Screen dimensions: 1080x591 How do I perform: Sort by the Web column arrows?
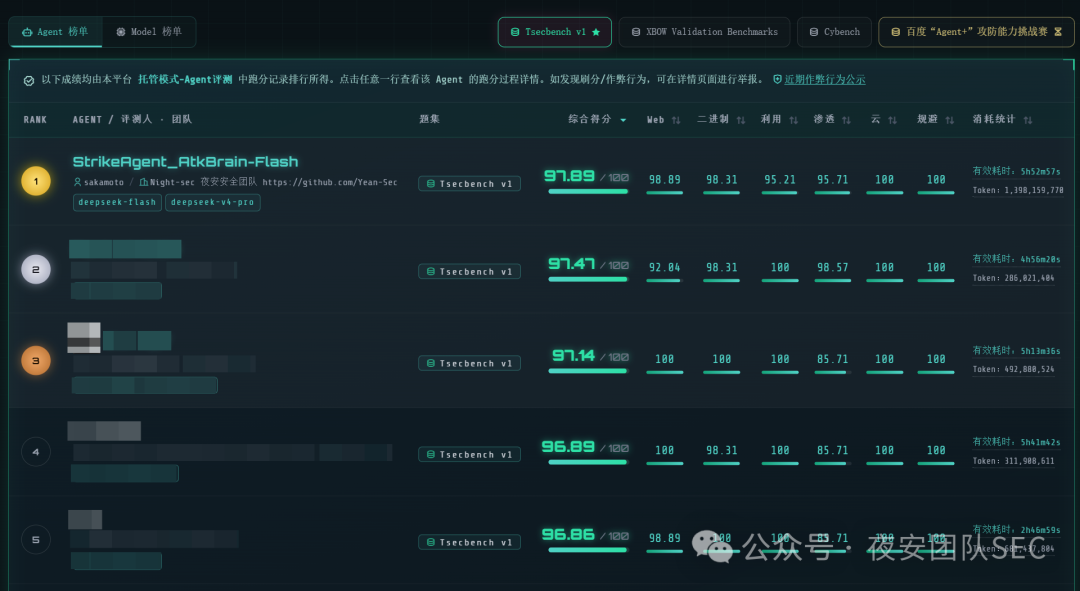pos(676,120)
